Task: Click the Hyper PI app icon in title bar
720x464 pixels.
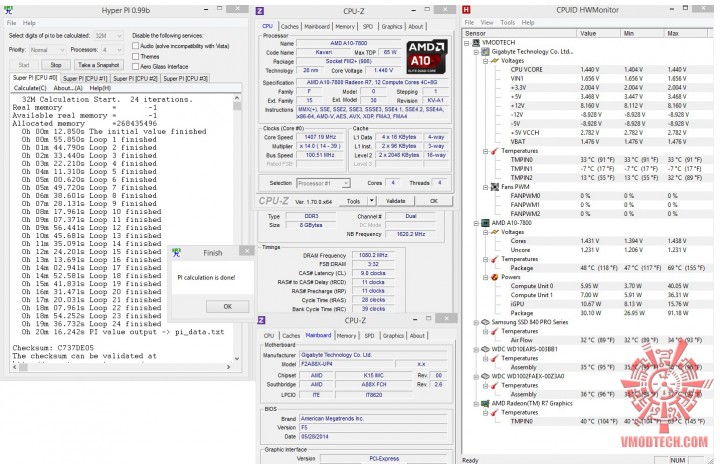Action: 8,10
